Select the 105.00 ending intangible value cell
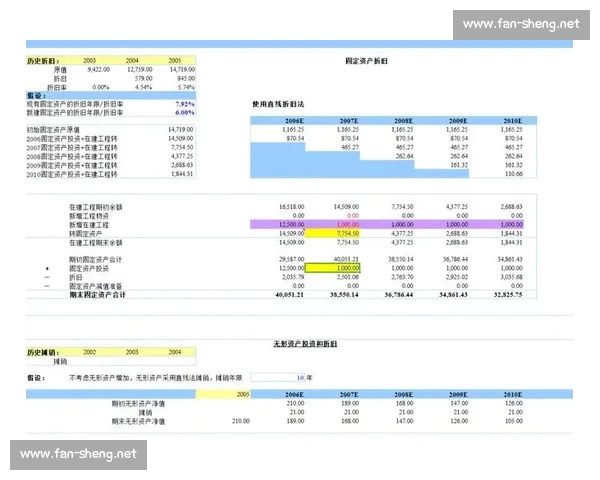The height and width of the screenshot is (480, 600). 514,421
